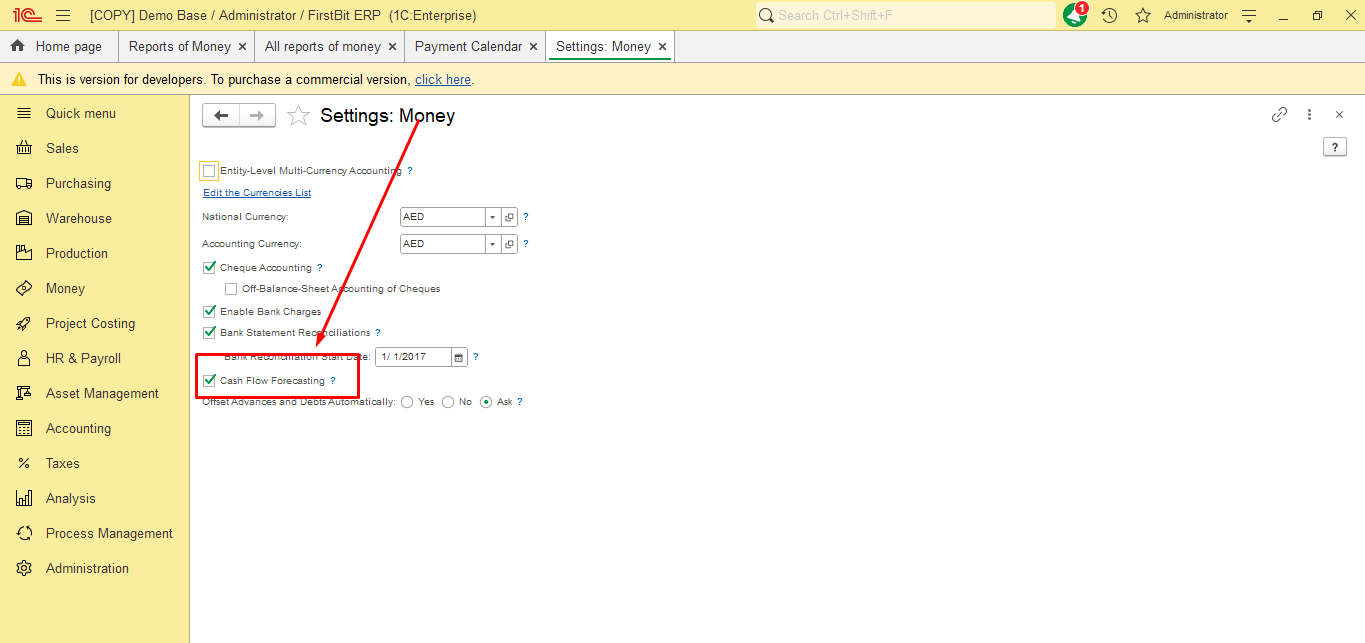Copy link to this settings page
The image size is (1365, 643).
(1279, 115)
